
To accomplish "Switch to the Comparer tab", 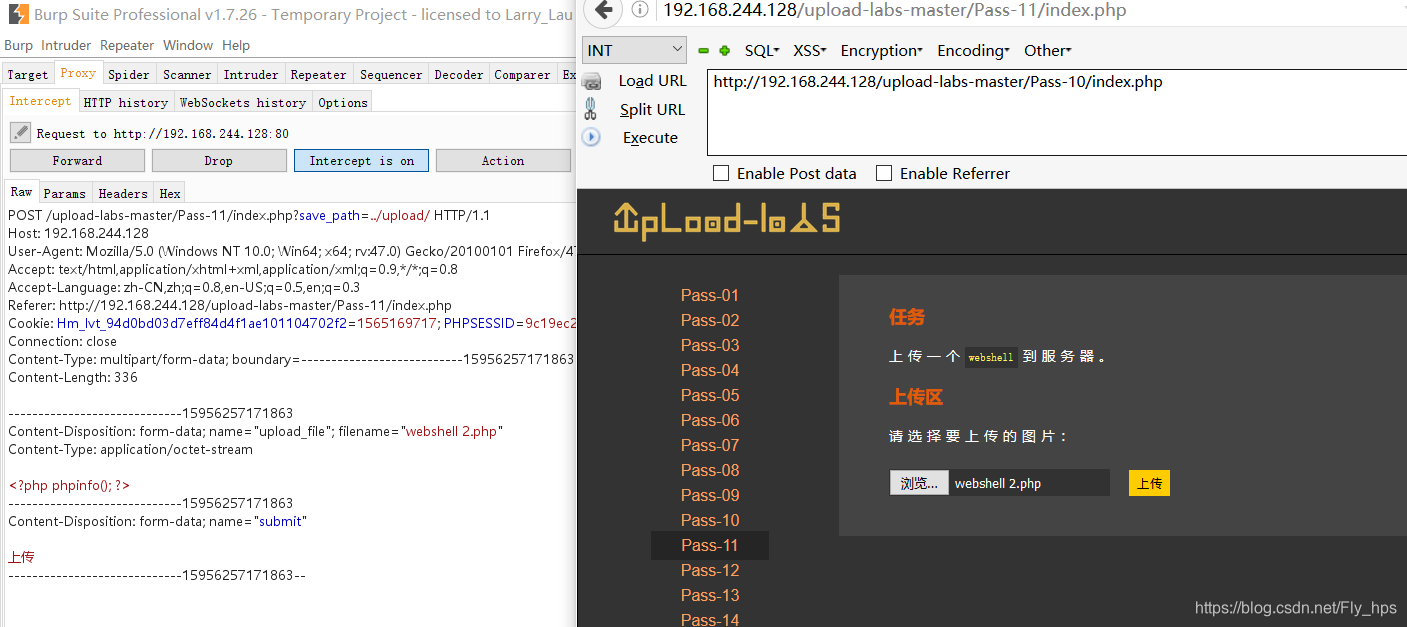I will coord(522,74).
